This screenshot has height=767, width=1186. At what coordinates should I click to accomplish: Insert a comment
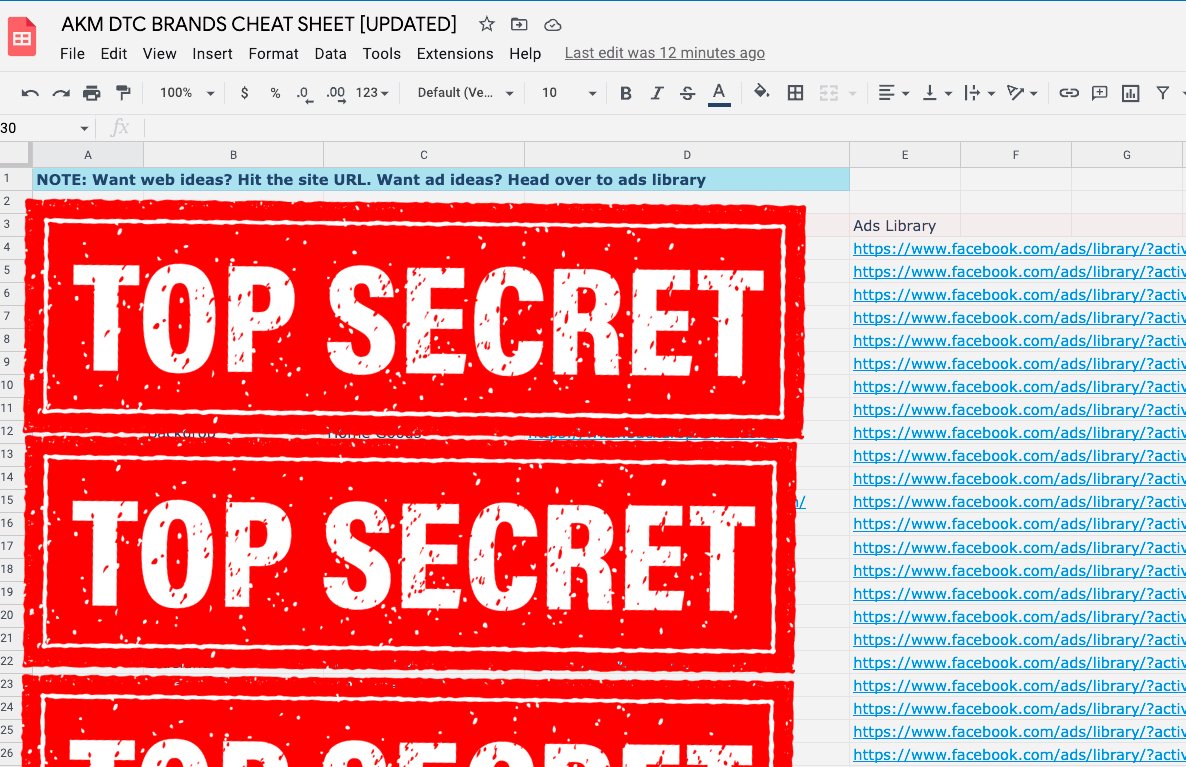pos(1099,93)
